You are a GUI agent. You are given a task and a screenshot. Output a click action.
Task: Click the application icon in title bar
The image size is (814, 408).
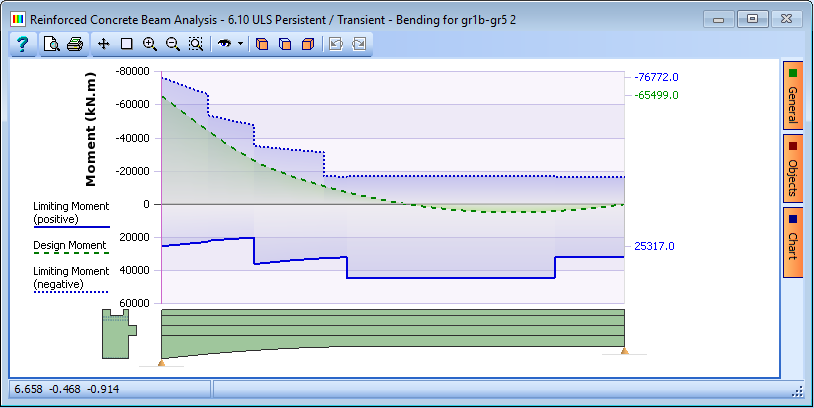point(18,20)
